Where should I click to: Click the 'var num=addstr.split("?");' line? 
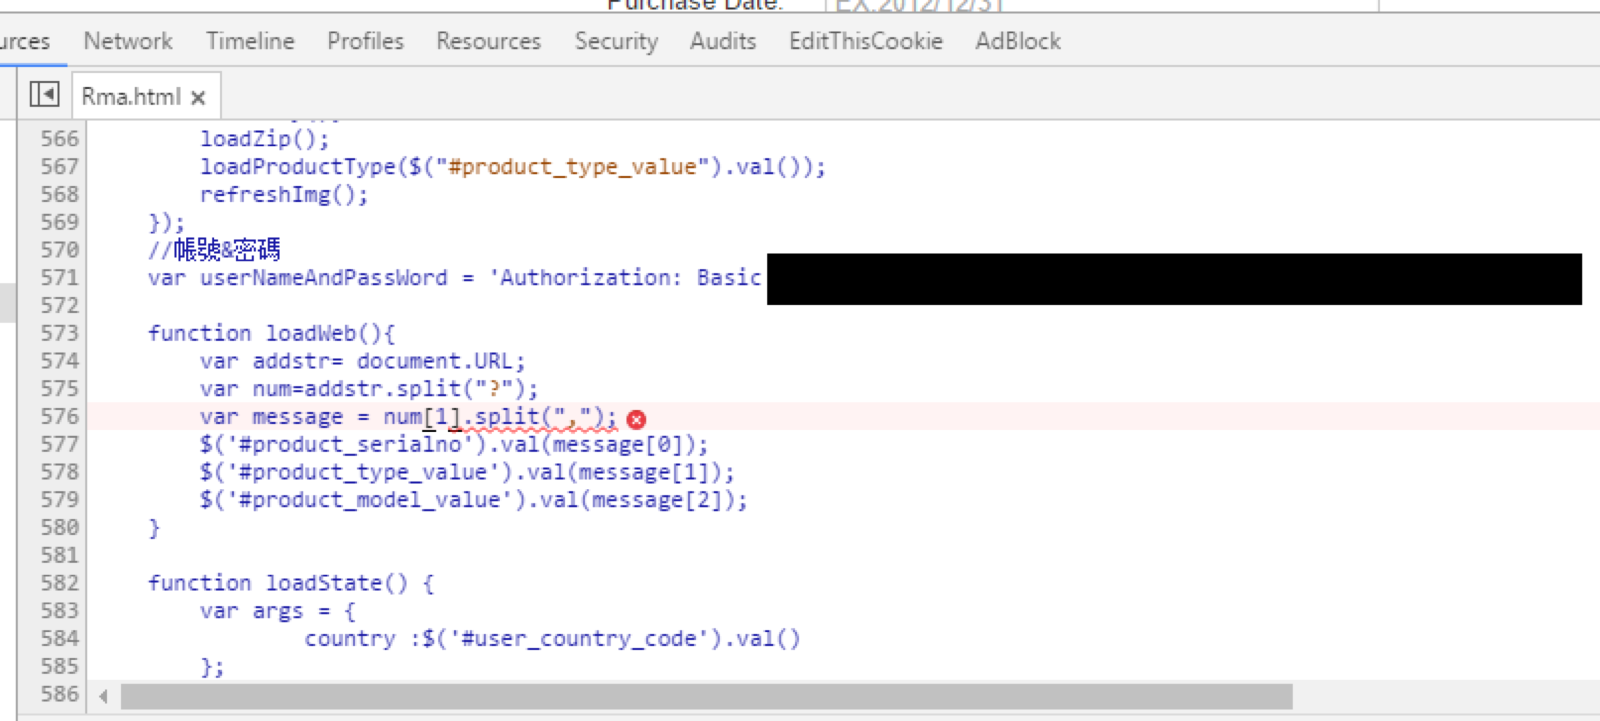coord(369,389)
